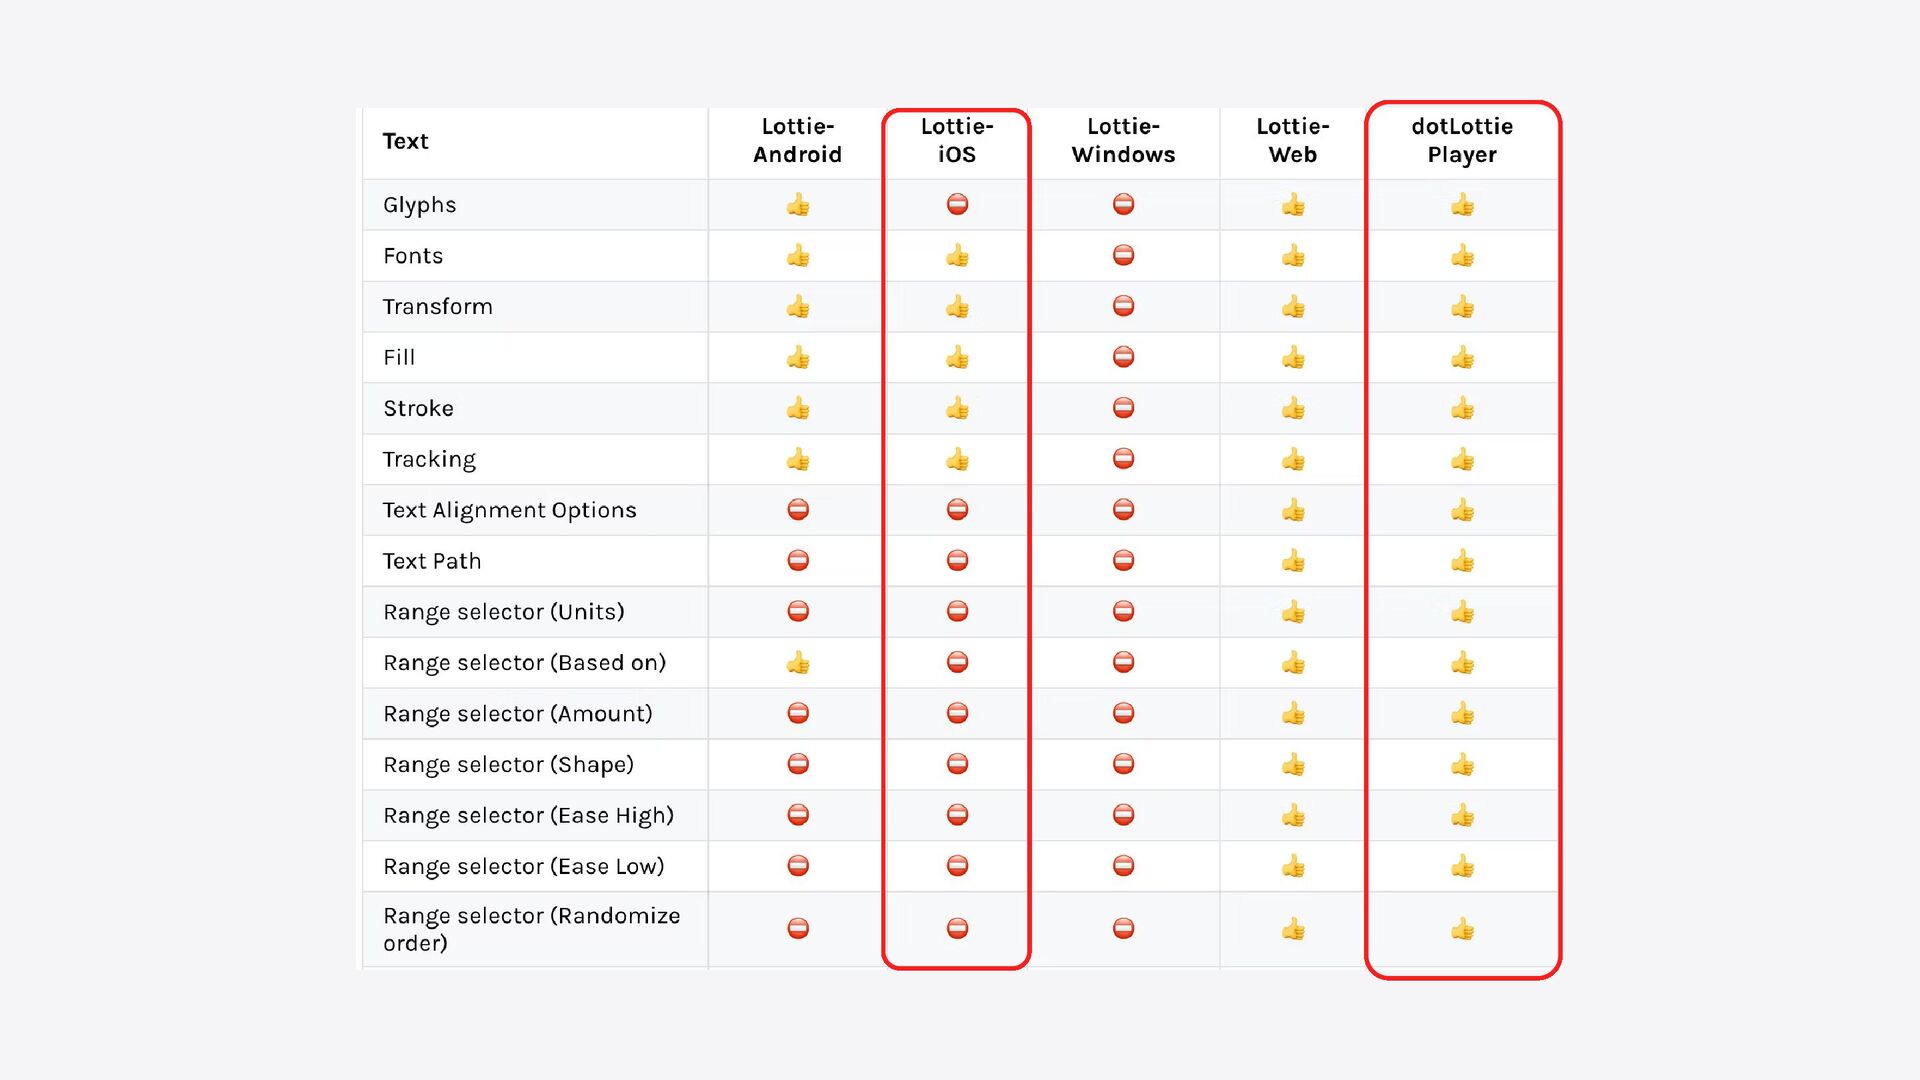Image resolution: width=1920 pixels, height=1080 pixels.
Task: Click the no-entry icon for Glyphs under Lottie-iOS
Action: [x=957, y=205]
